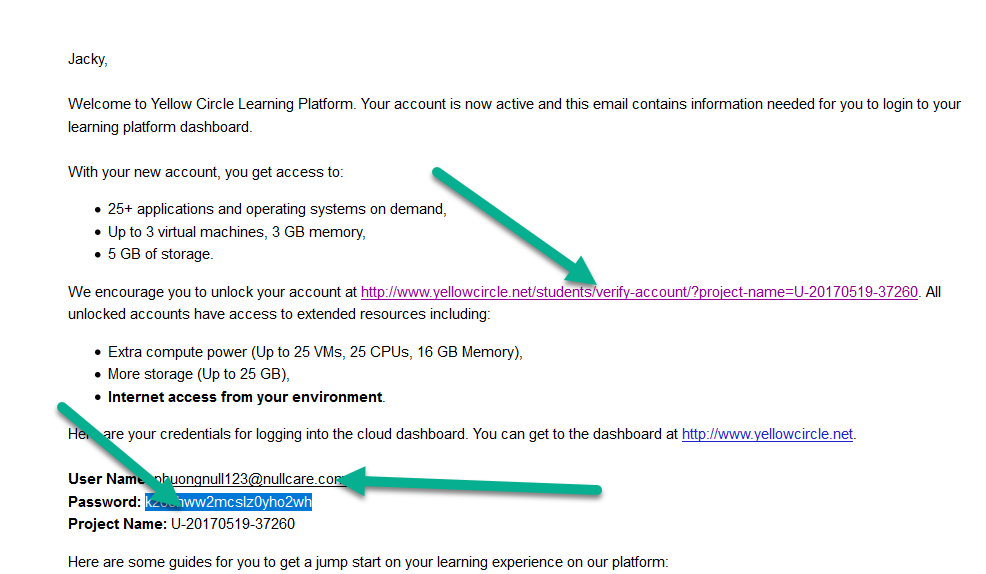Click the bold 'Password:' label

(x=104, y=502)
